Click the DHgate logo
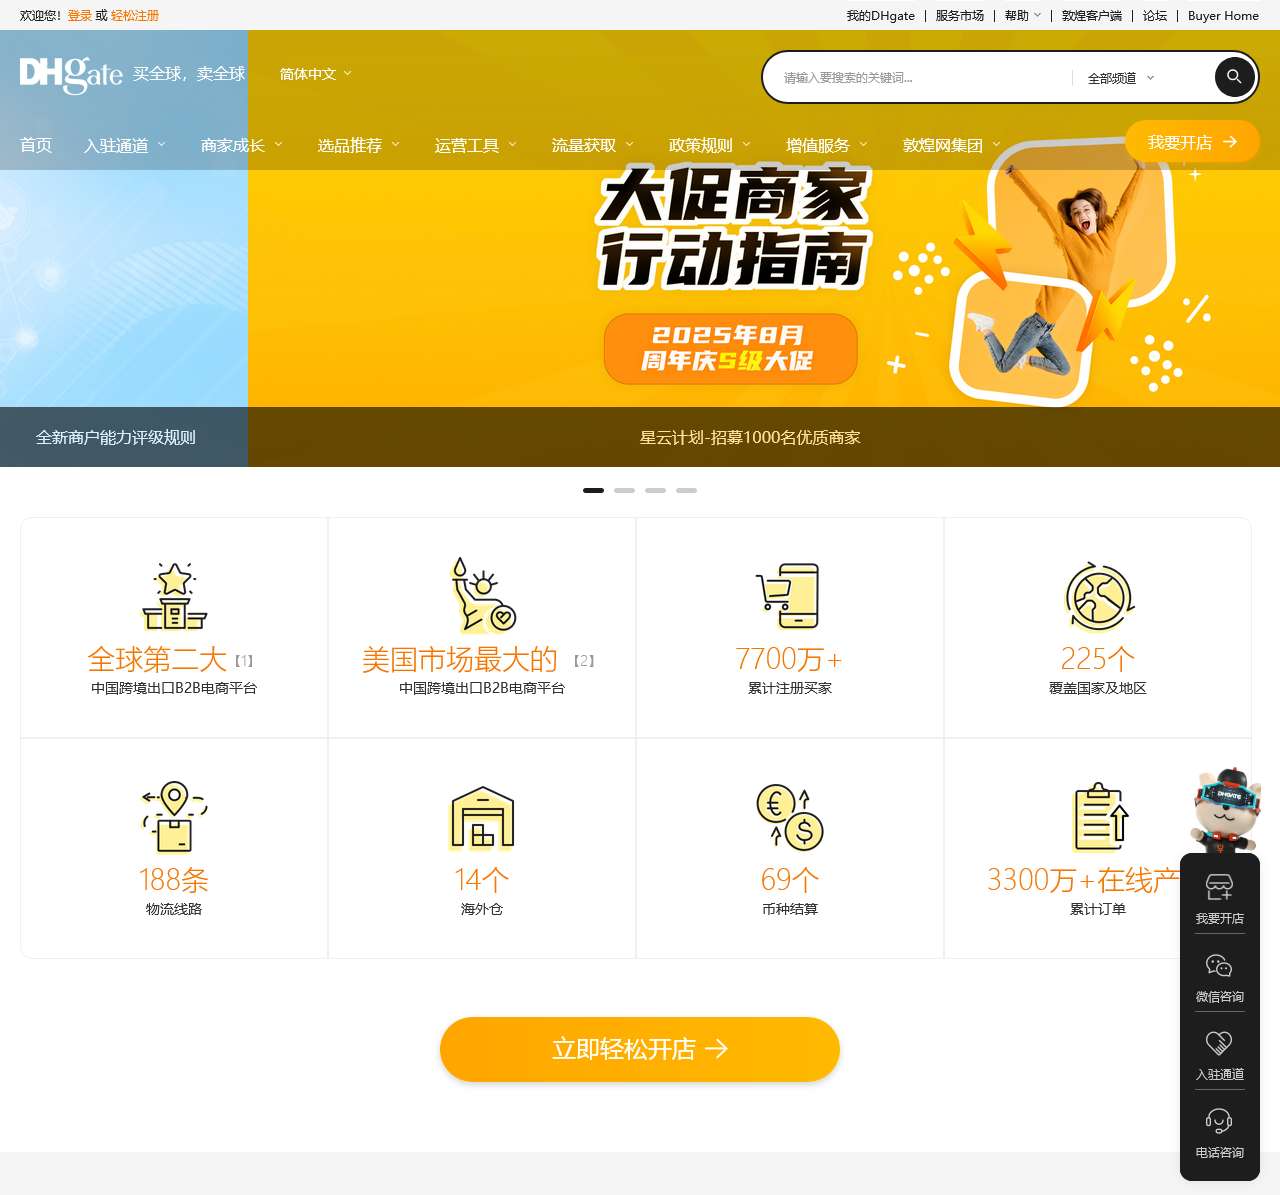Viewport: 1280px width, 1195px height. point(71,74)
